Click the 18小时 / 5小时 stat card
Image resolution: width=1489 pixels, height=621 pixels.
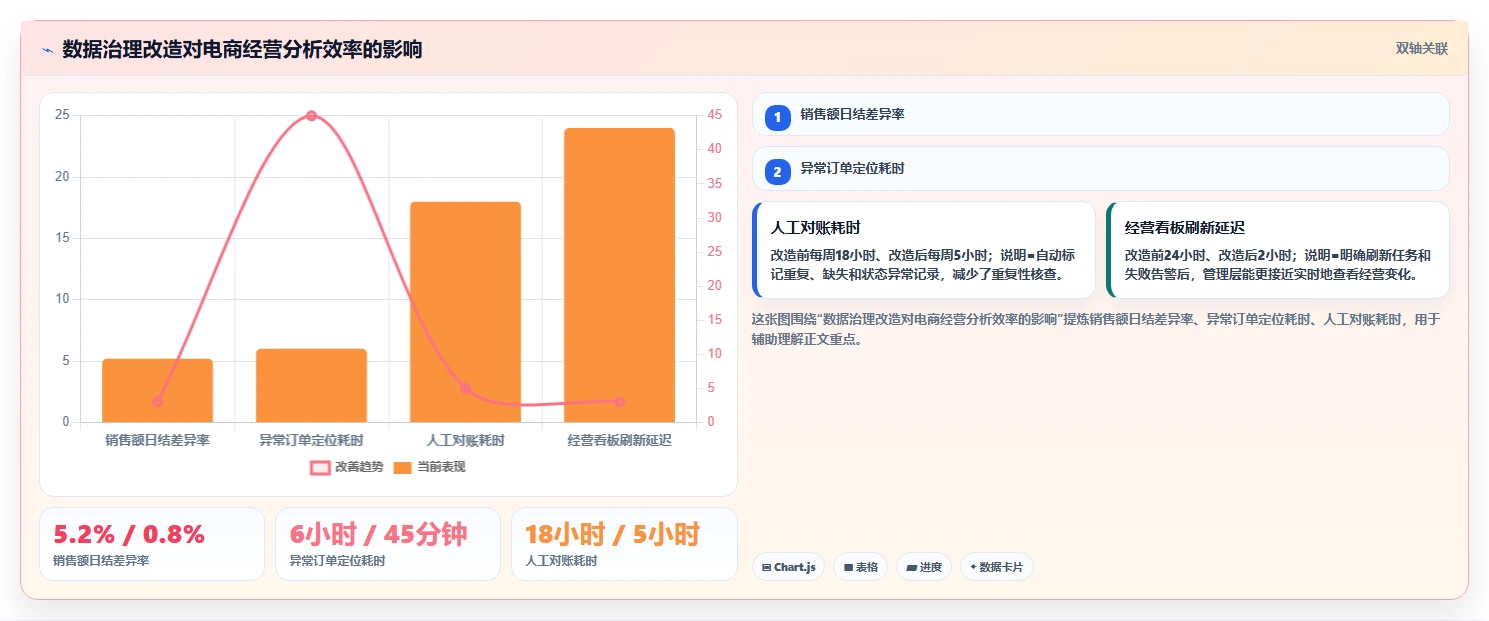(624, 544)
